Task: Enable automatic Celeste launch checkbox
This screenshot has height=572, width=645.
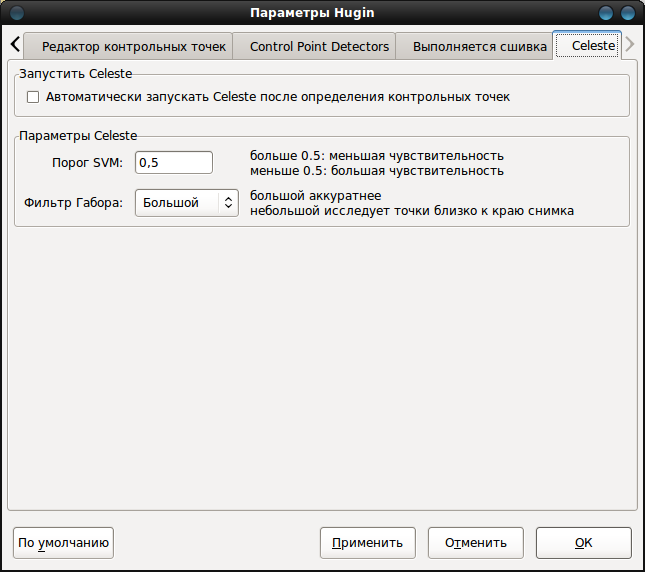Action: [x=33, y=97]
